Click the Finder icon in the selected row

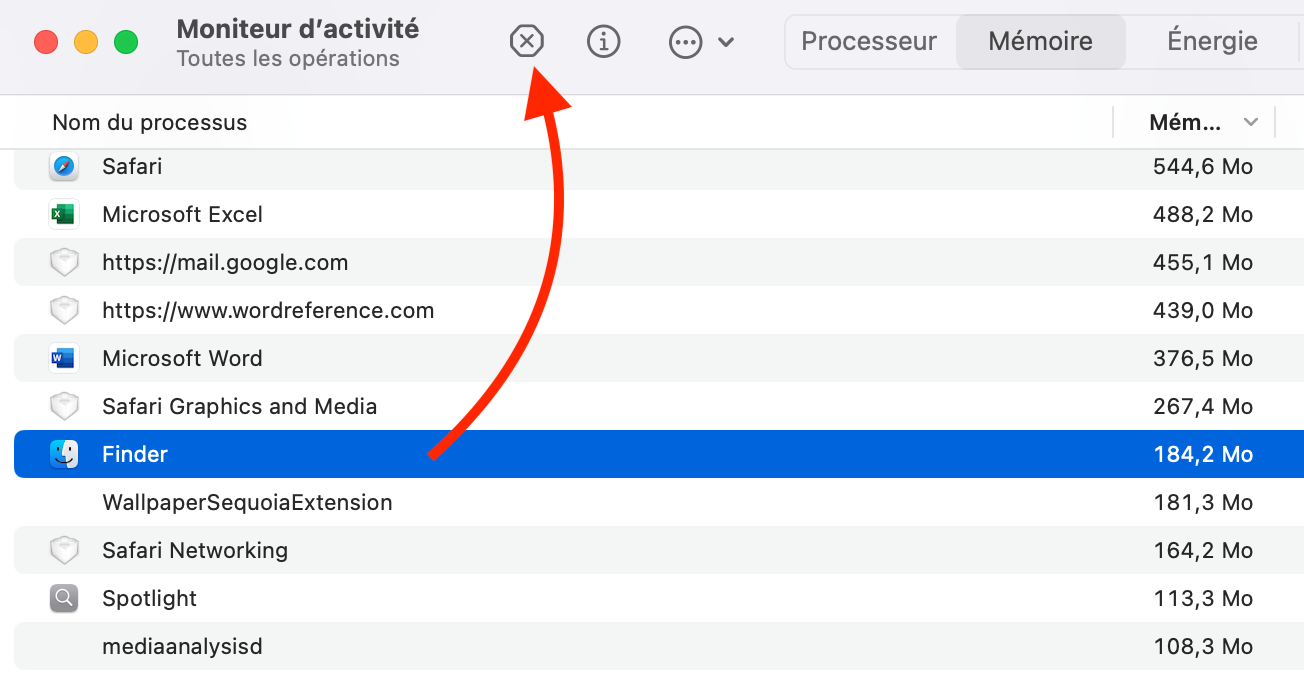click(x=63, y=454)
